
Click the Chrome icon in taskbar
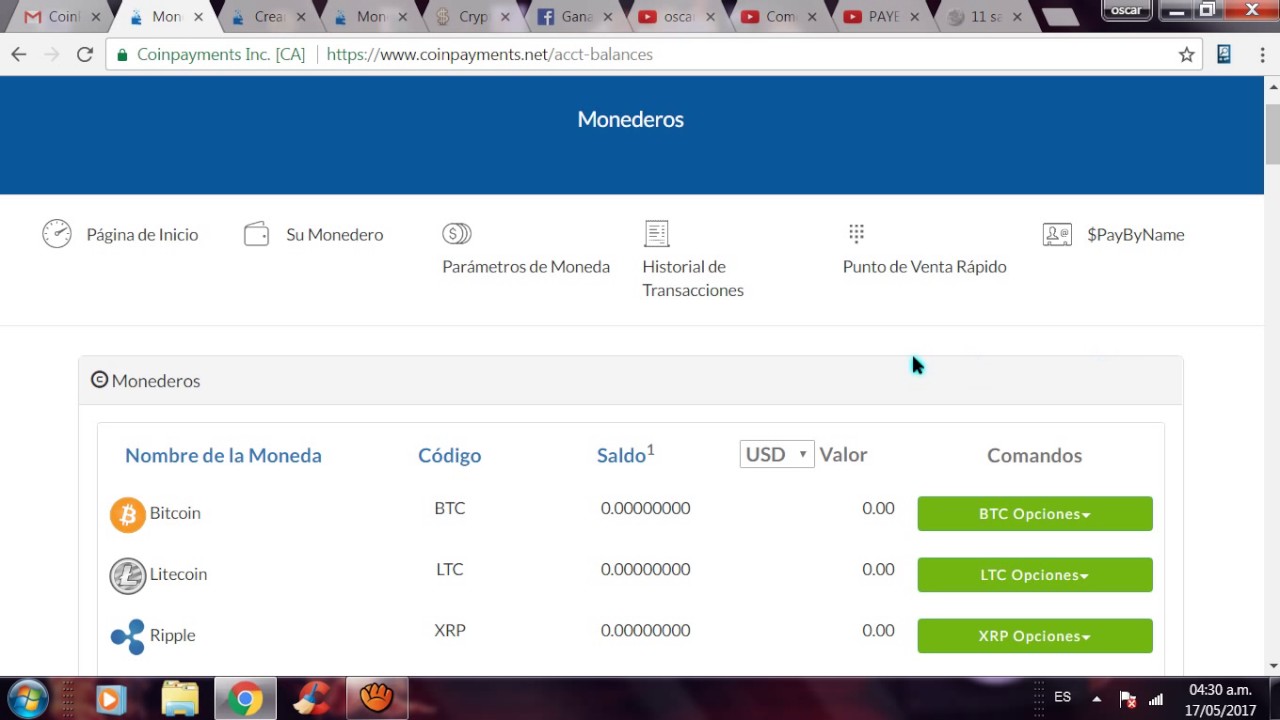tap(245, 698)
